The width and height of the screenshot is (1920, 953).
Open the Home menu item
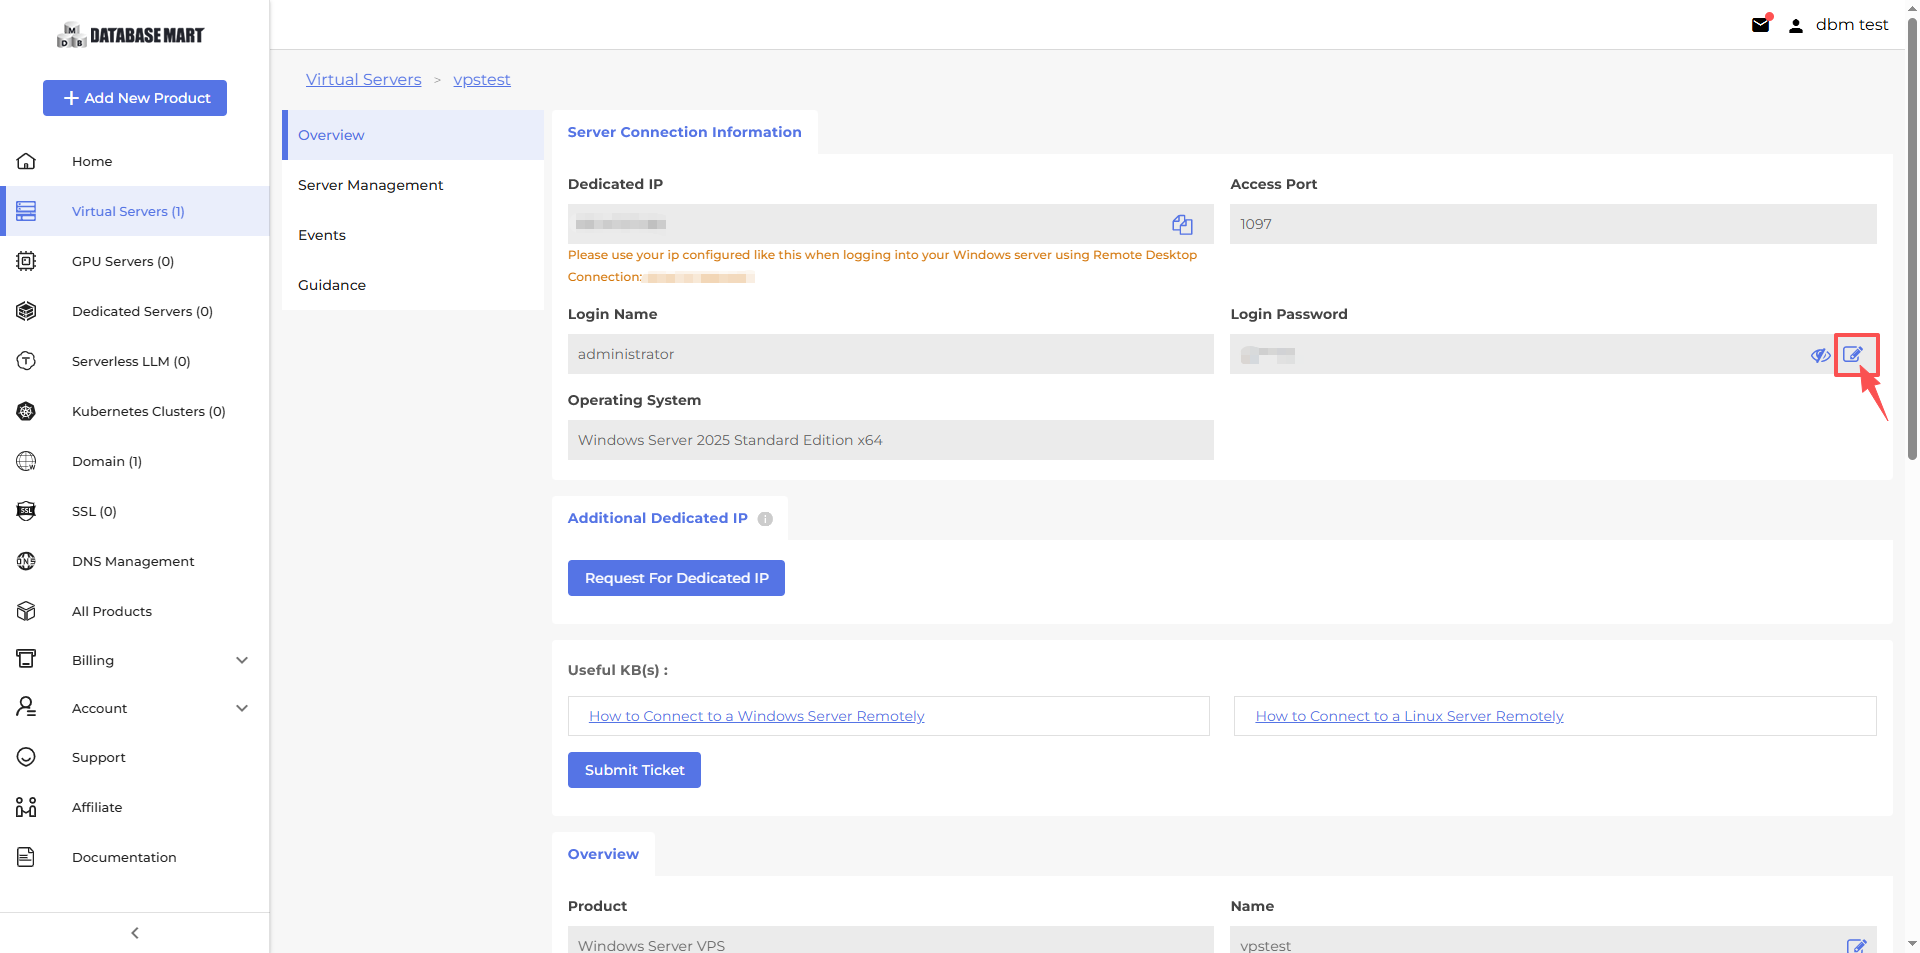pyautogui.click(x=135, y=161)
